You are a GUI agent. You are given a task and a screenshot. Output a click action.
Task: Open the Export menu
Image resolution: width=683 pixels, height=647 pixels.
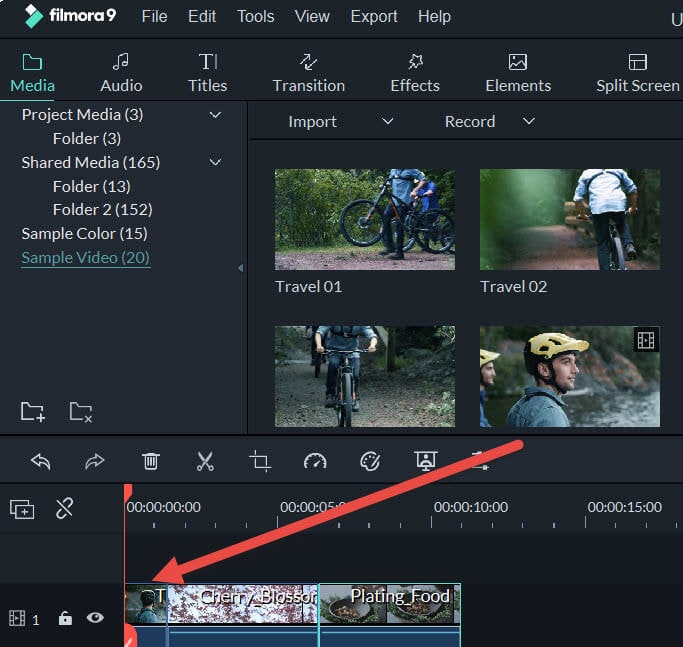373,17
